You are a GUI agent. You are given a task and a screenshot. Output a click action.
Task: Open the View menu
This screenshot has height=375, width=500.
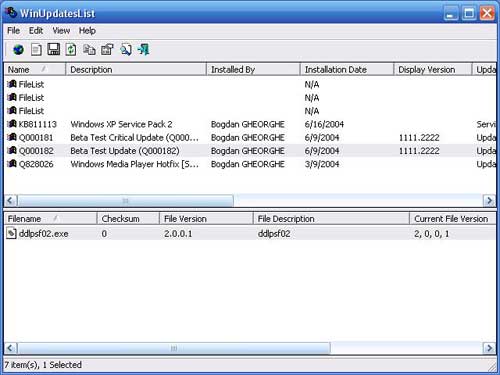pos(61,31)
